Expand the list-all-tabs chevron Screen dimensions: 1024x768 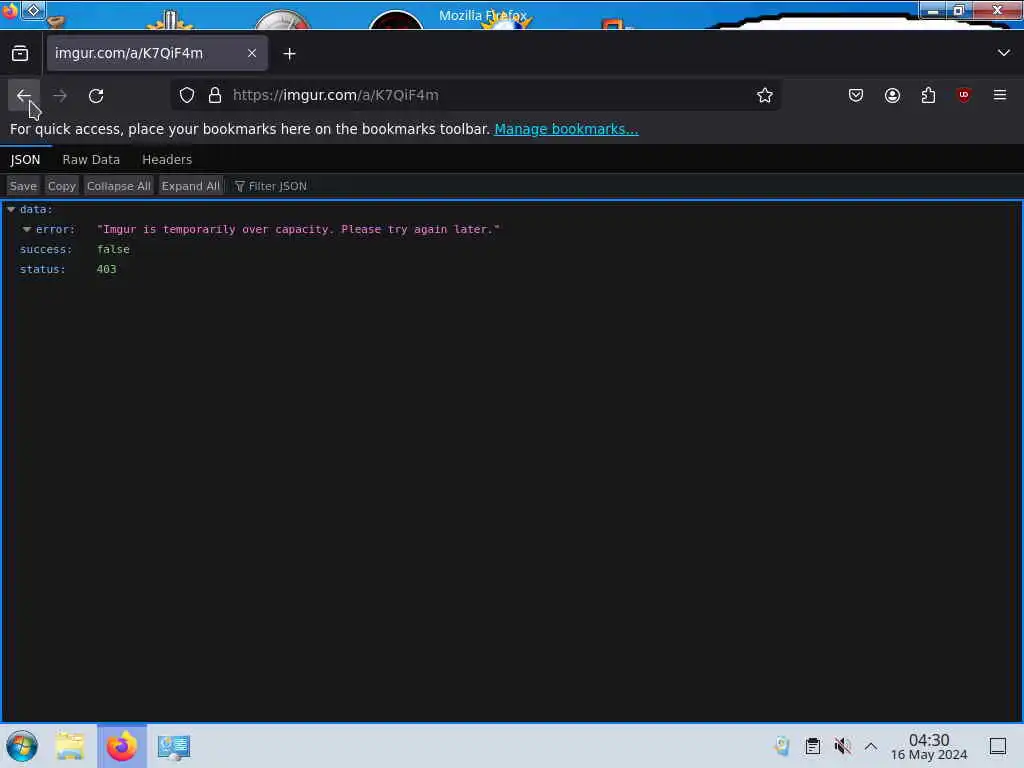click(x=1004, y=53)
